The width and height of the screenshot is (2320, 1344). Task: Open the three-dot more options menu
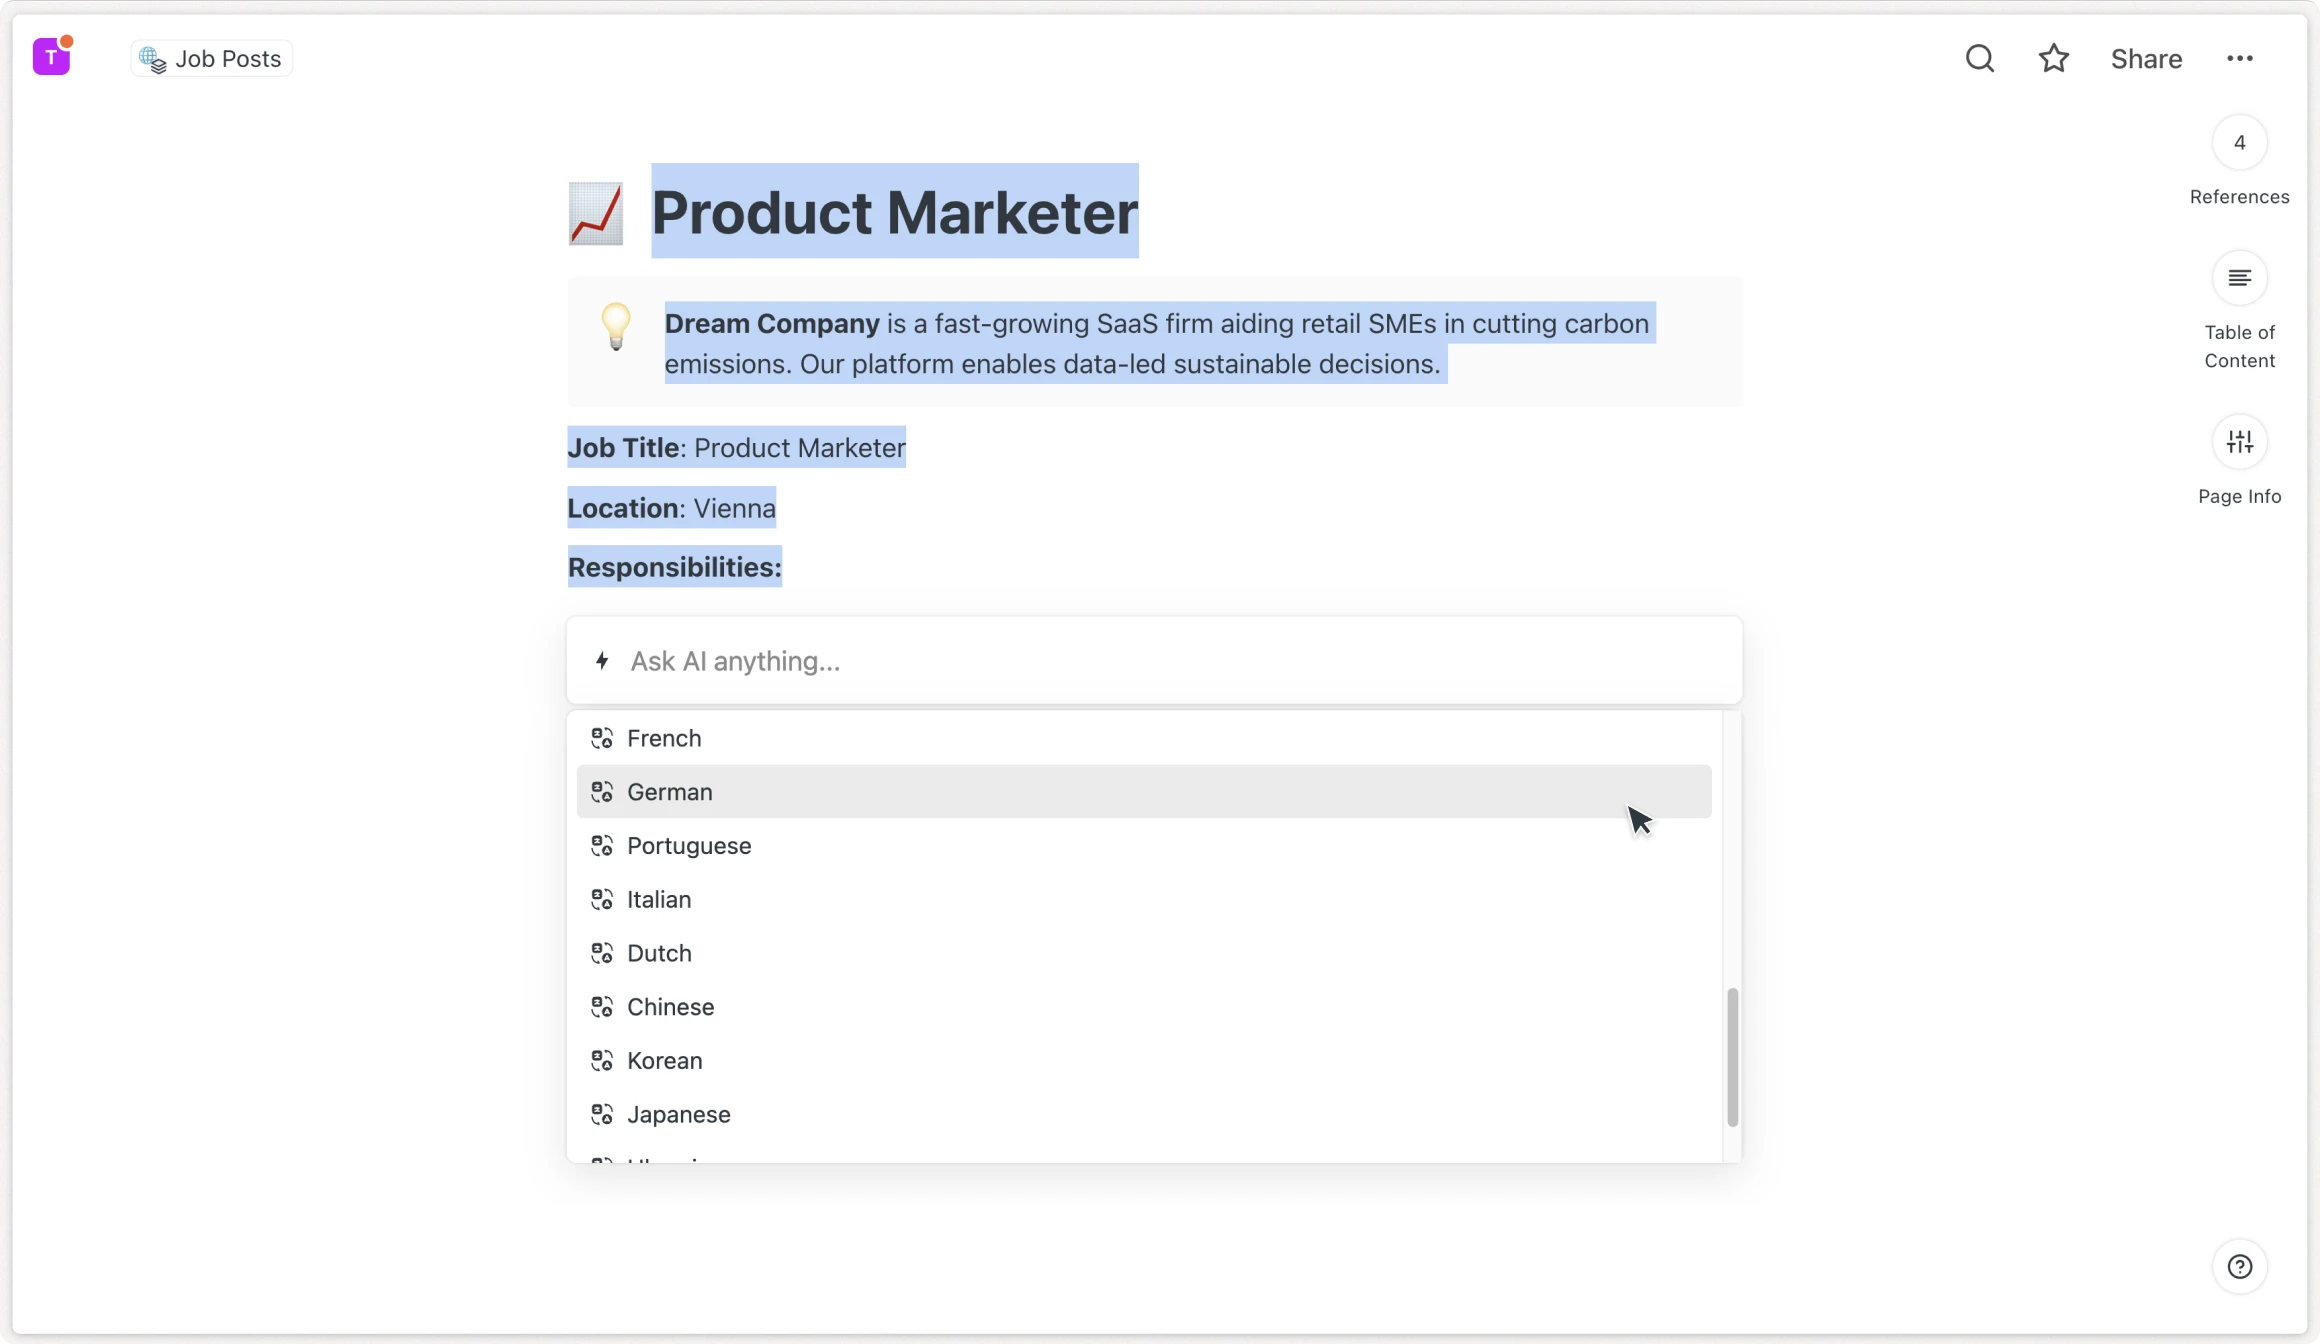[2239, 59]
